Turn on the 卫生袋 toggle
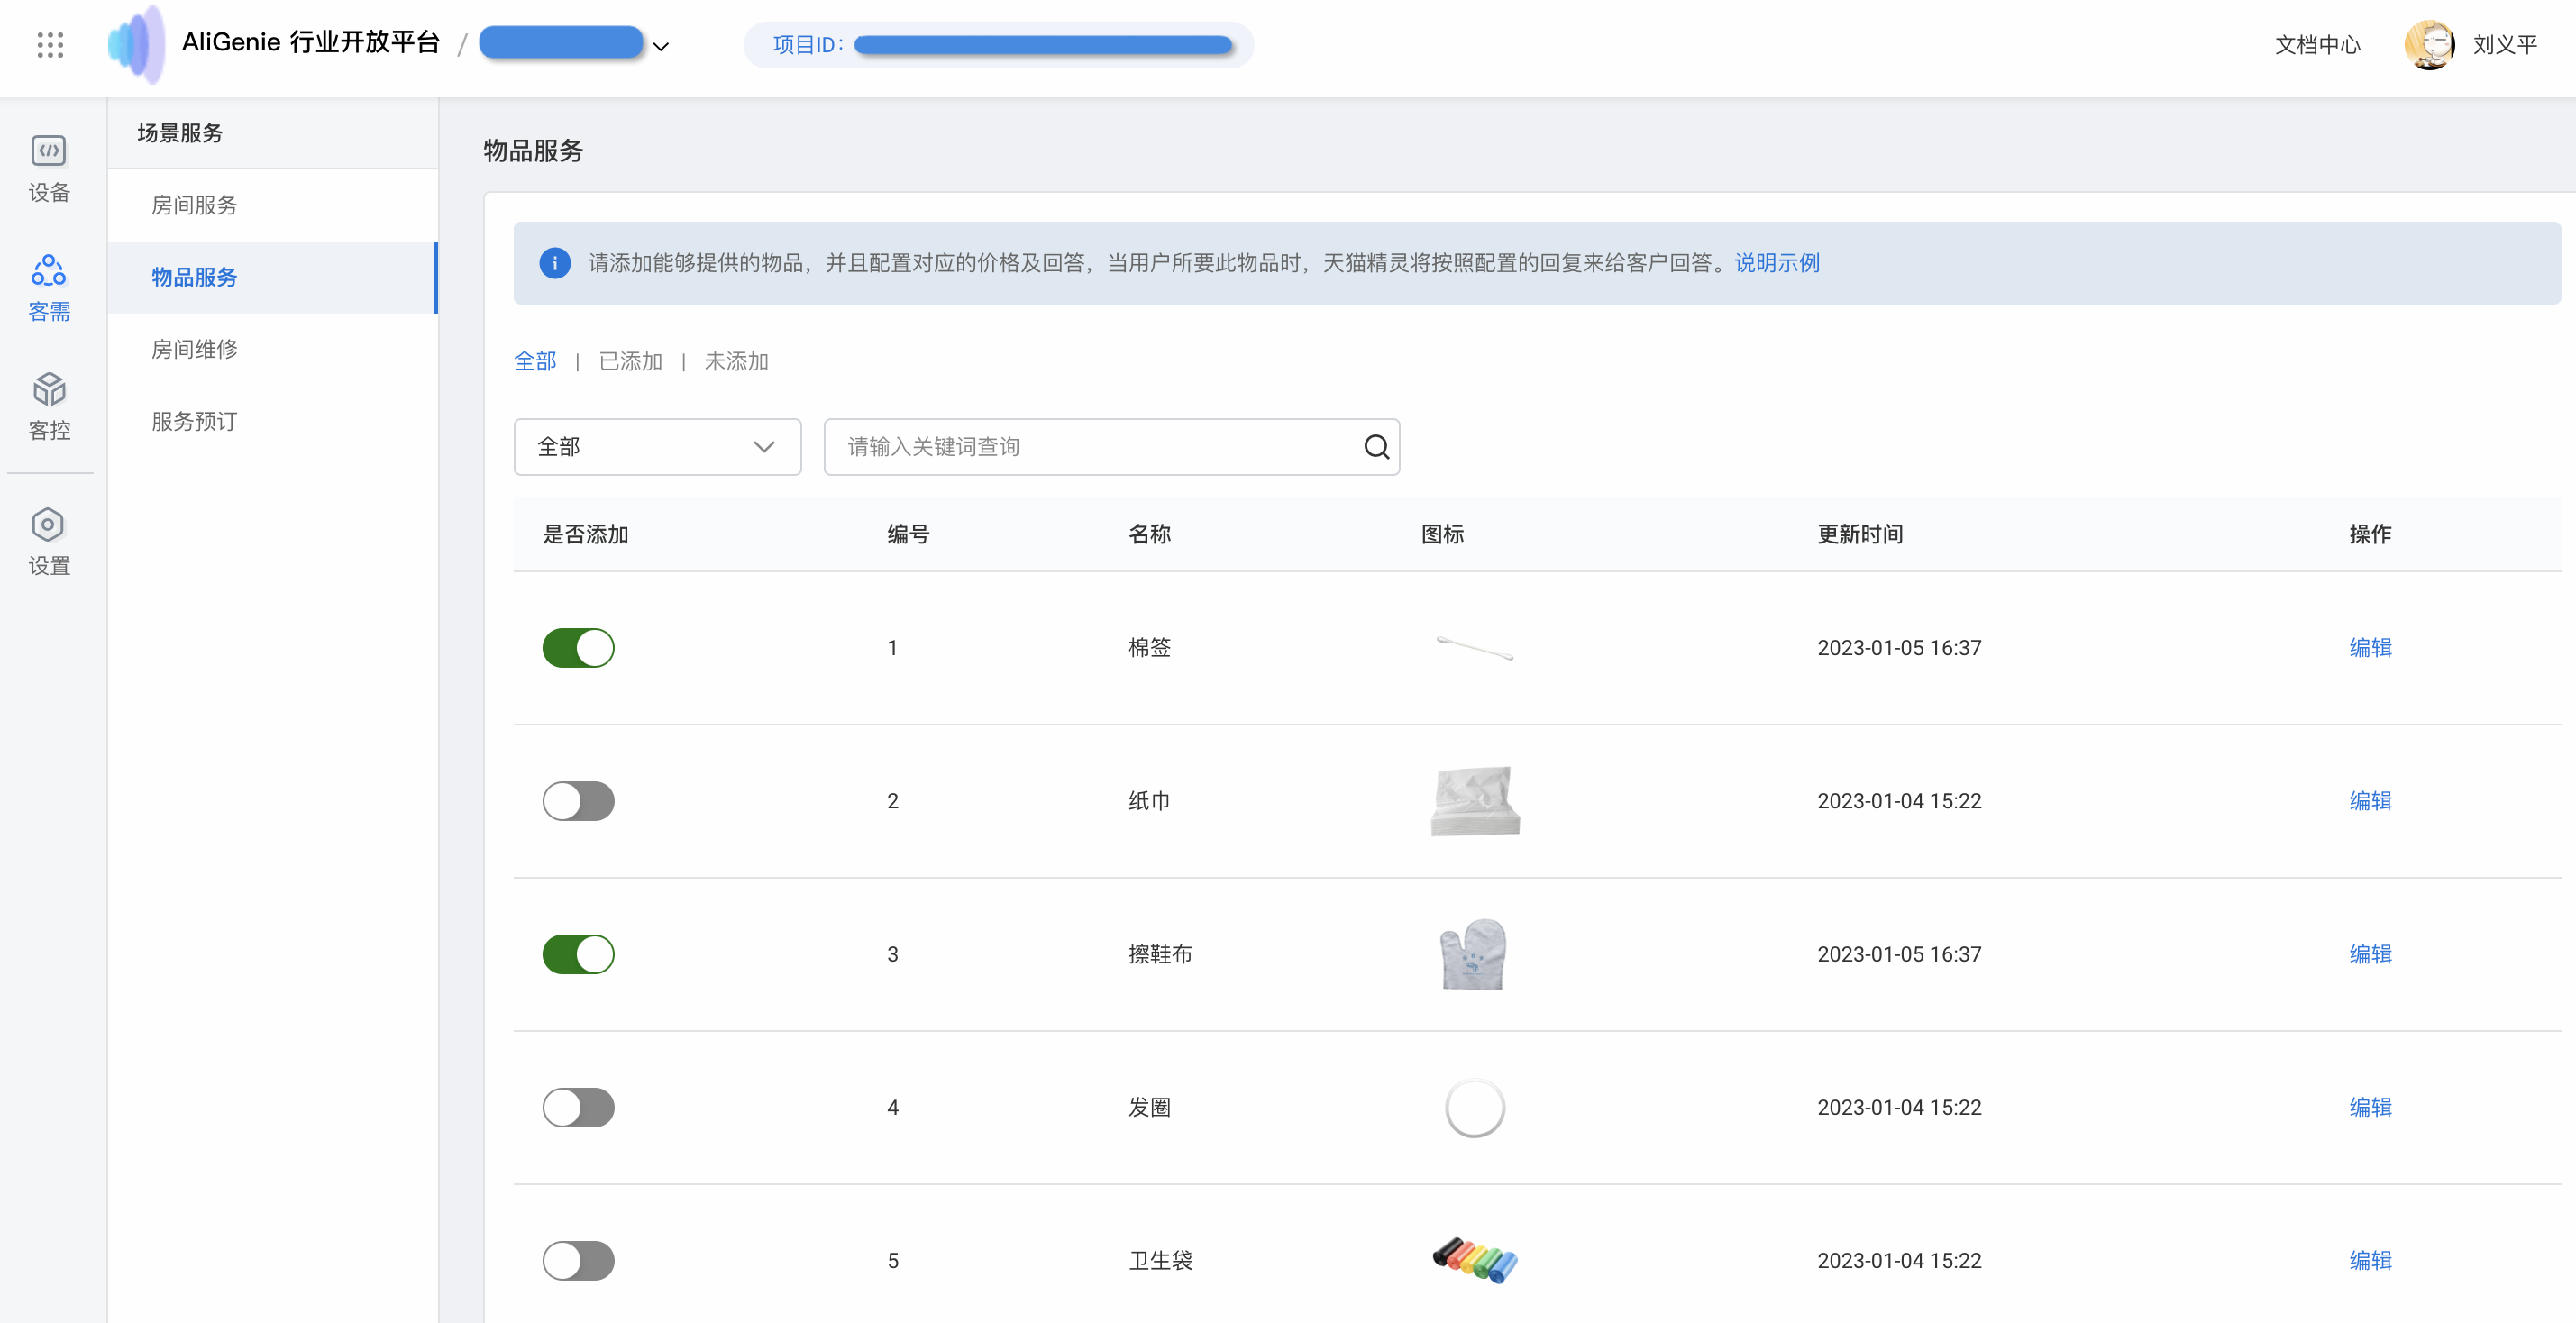This screenshot has height=1323, width=2576. point(578,1260)
